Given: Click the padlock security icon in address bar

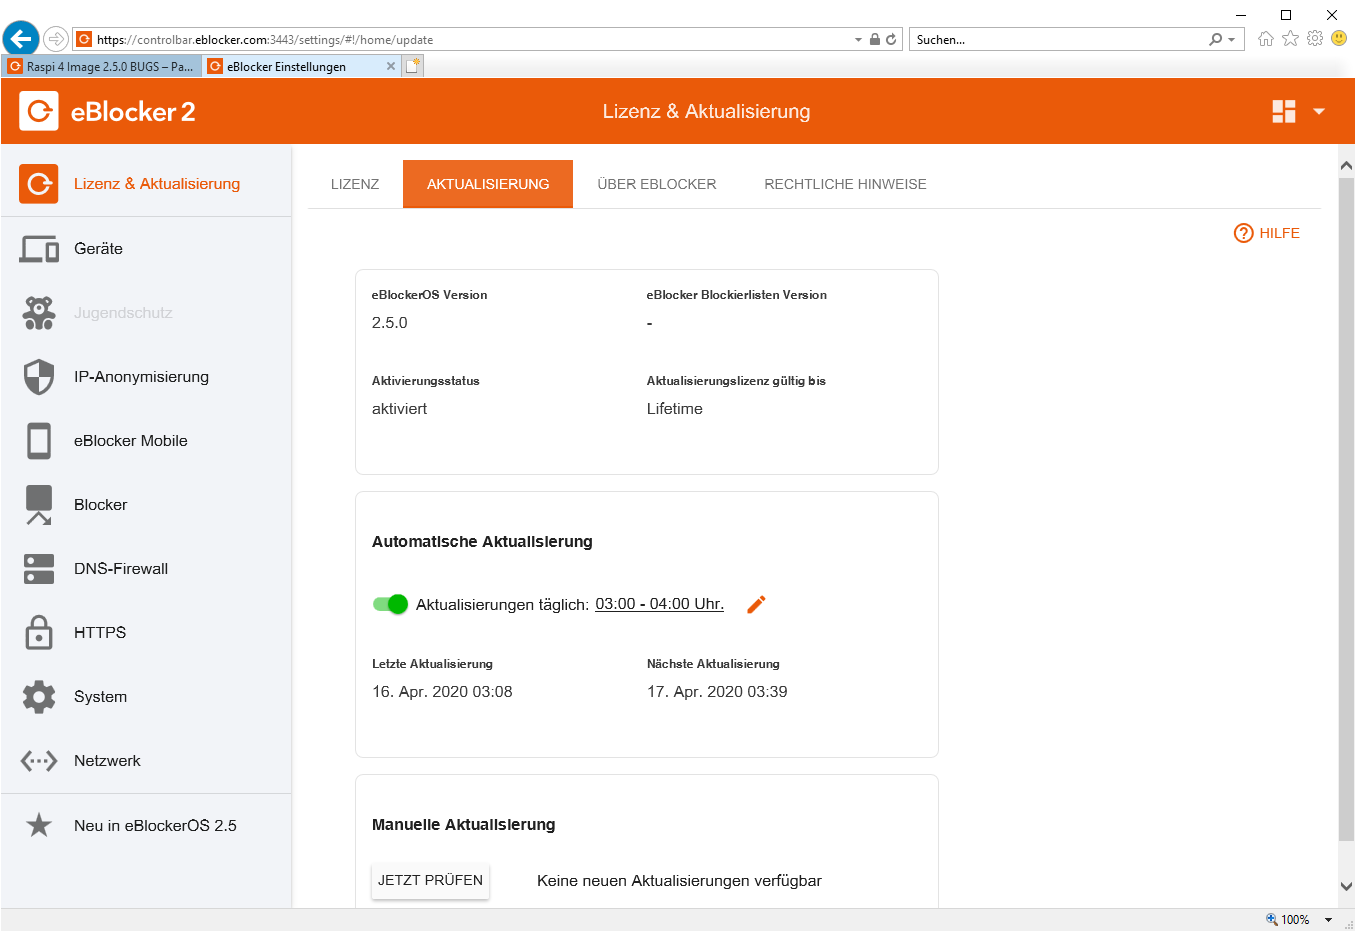Looking at the screenshot, I should pyautogui.click(x=875, y=39).
